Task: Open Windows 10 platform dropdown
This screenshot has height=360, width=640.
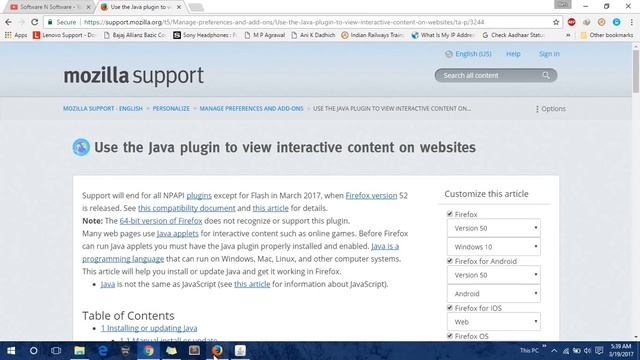Action: (493, 247)
